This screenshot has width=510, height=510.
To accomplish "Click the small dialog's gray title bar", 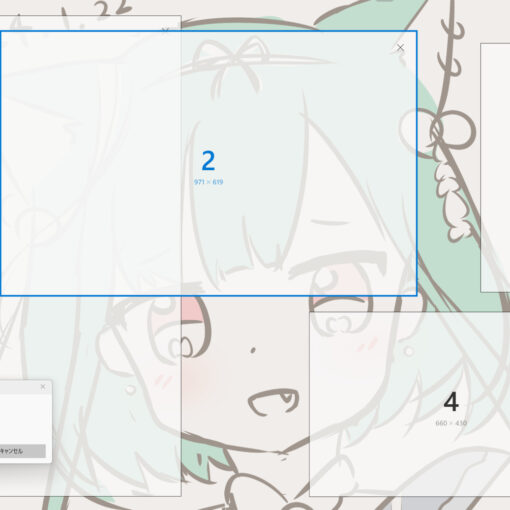I will click(x=20, y=387).
